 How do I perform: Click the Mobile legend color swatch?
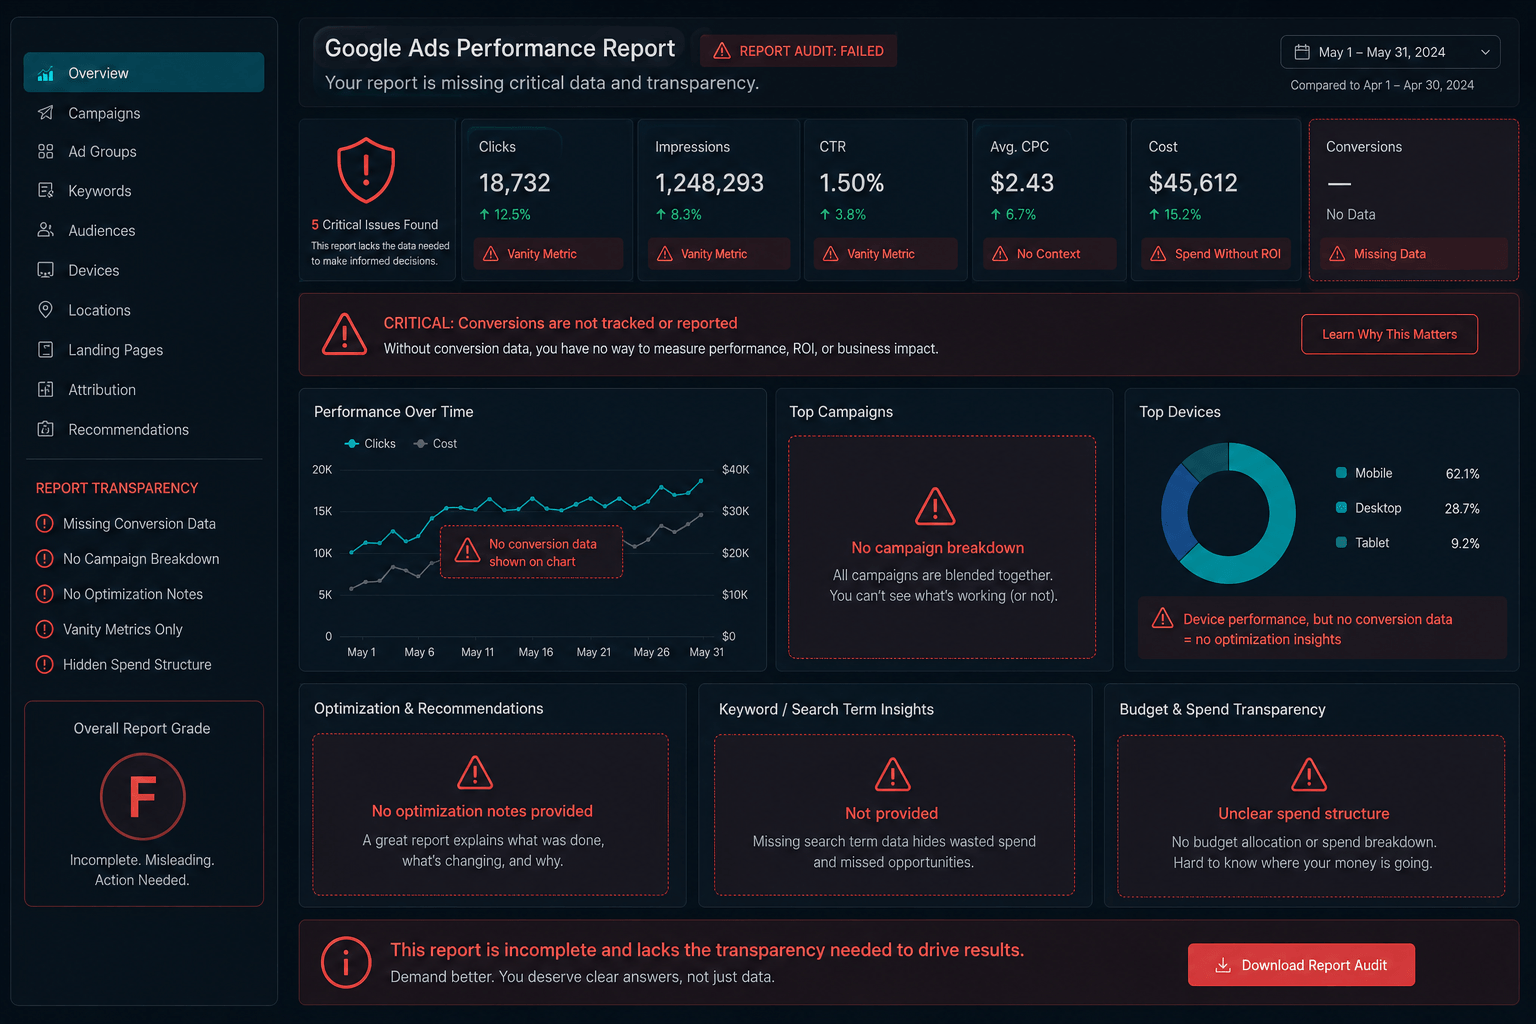point(1341,473)
